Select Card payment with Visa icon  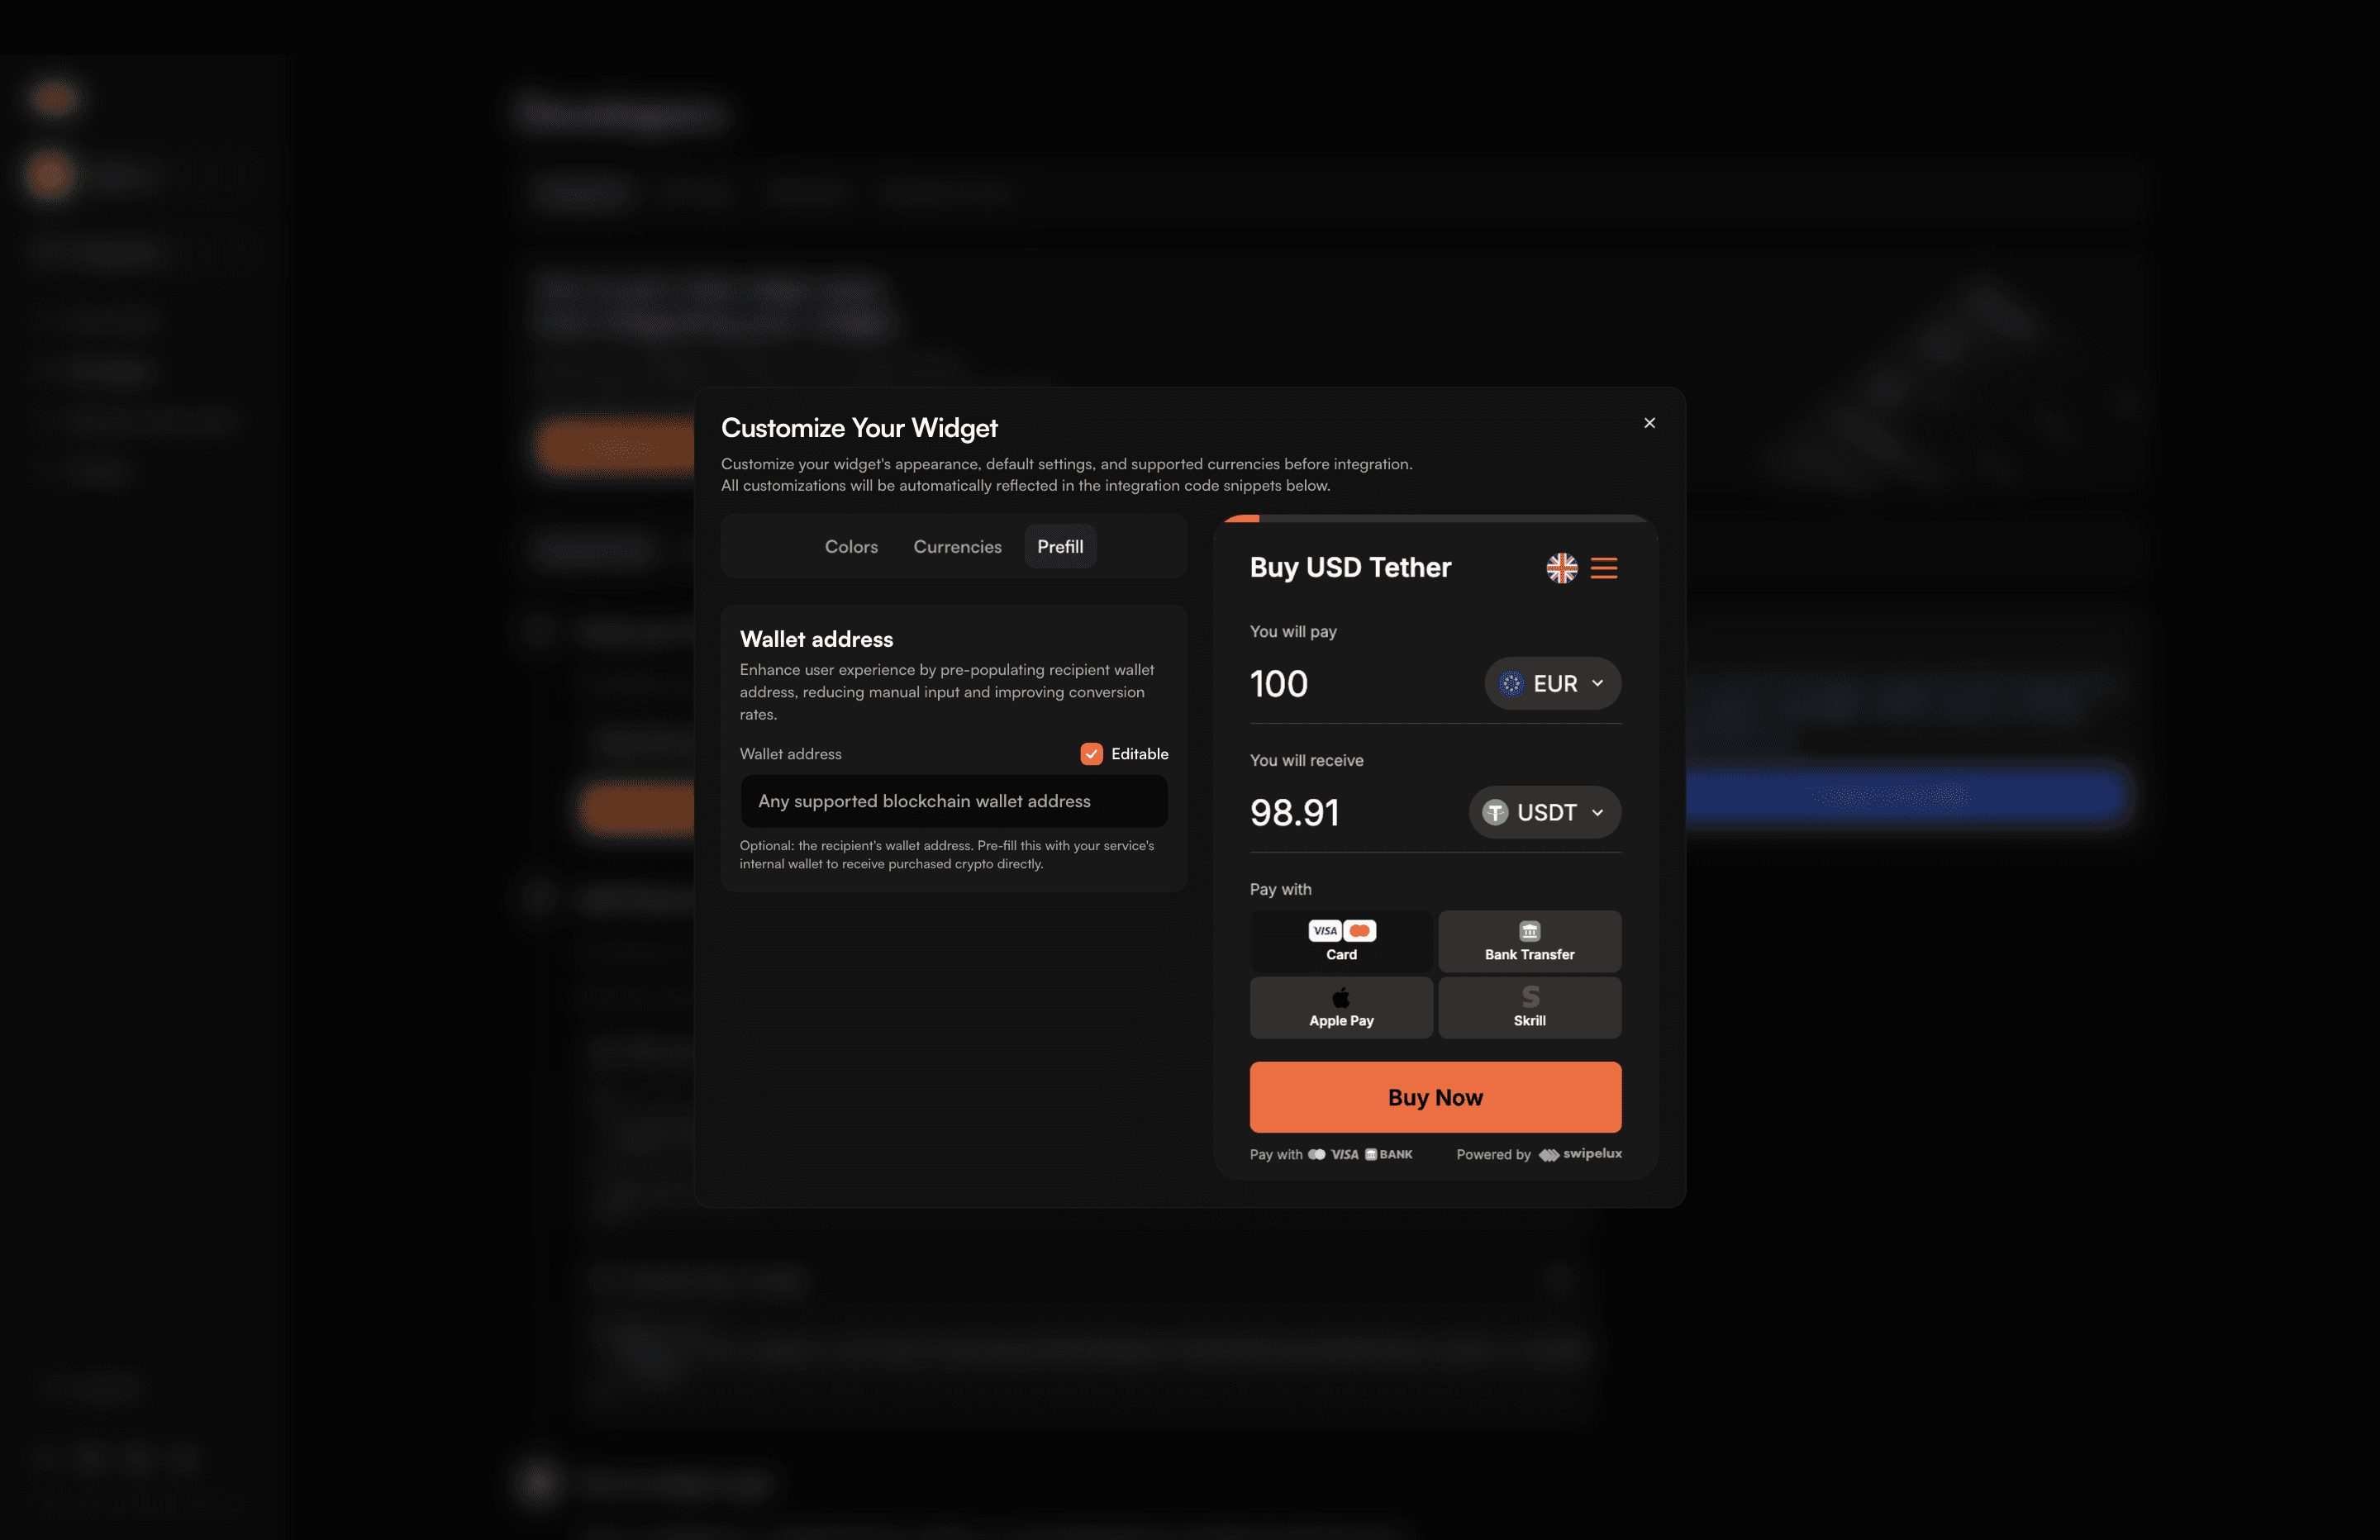(1341, 941)
